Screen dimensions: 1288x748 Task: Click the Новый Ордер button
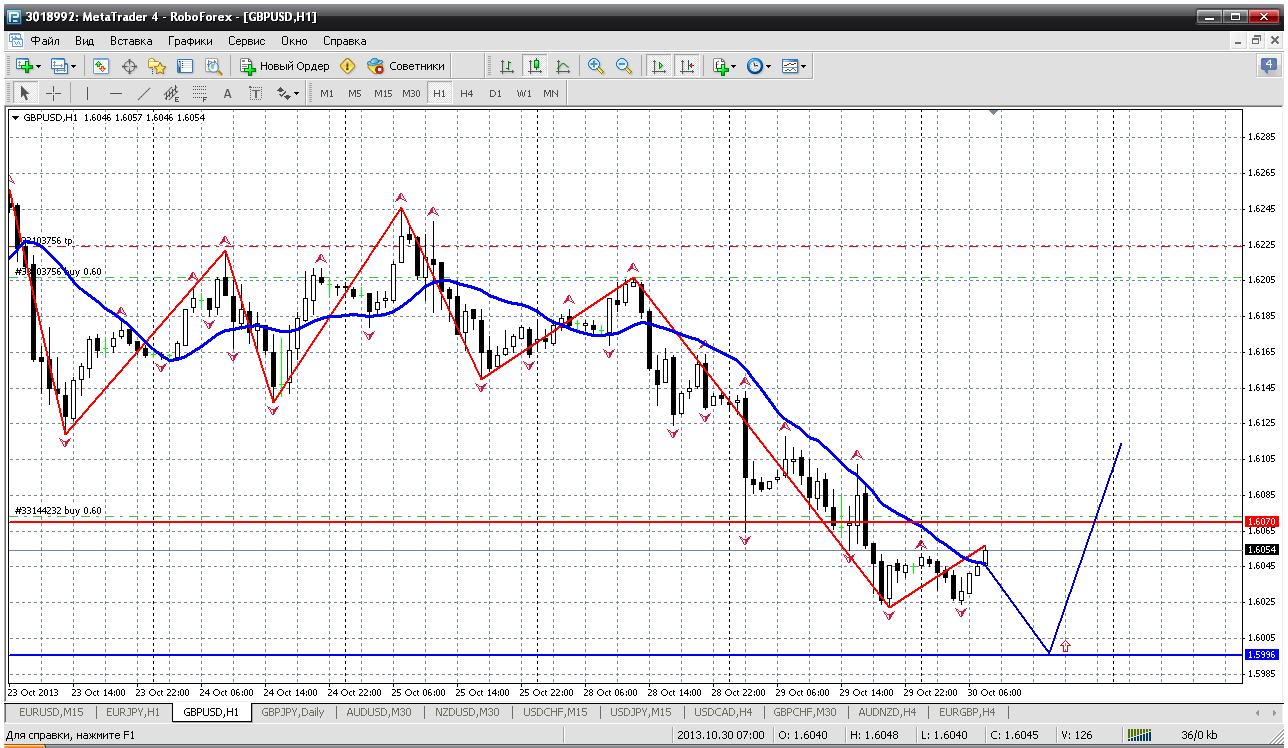[285, 66]
